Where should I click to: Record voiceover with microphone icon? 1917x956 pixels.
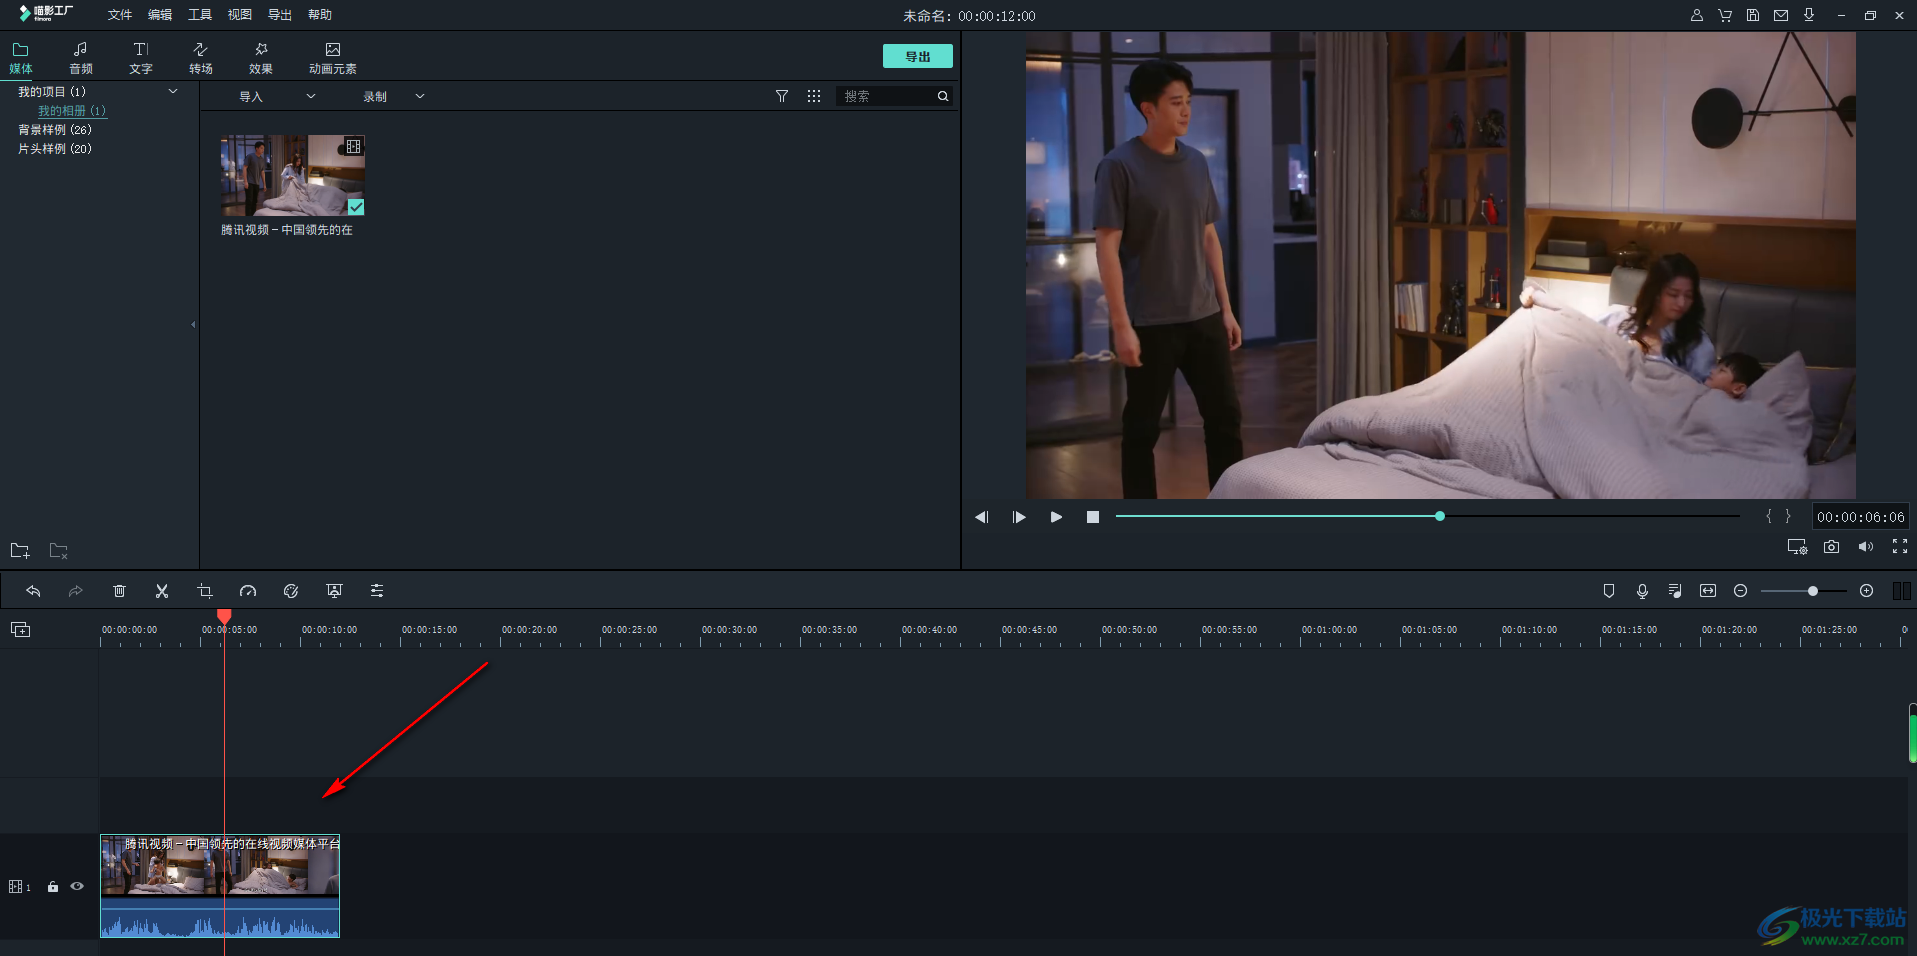[1642, 591]
